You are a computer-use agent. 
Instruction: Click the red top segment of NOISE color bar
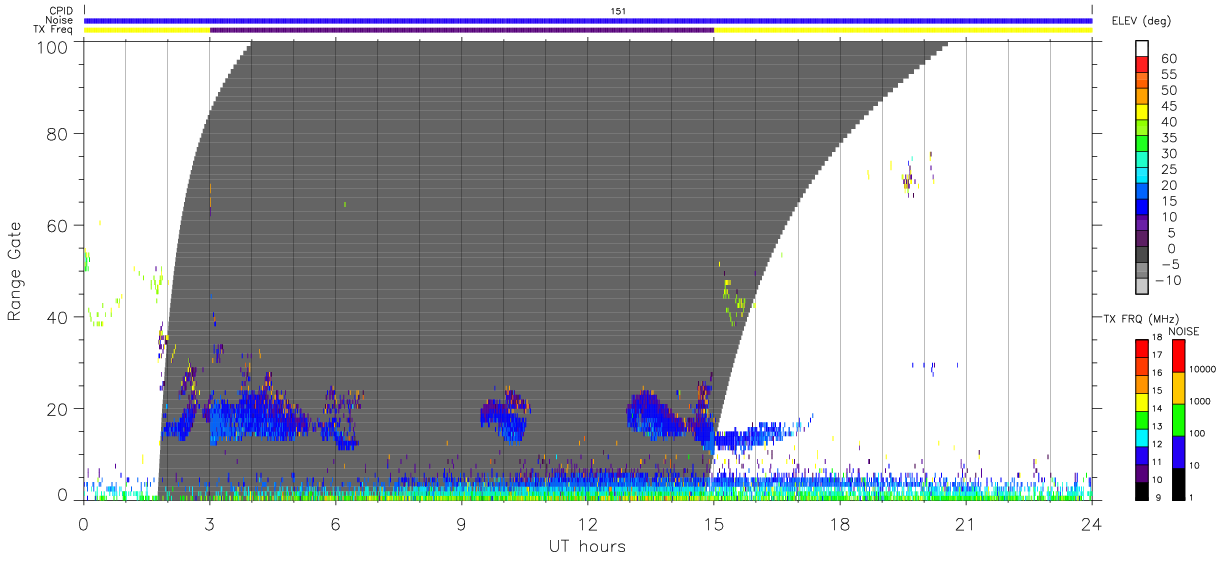coord(1178,356)
